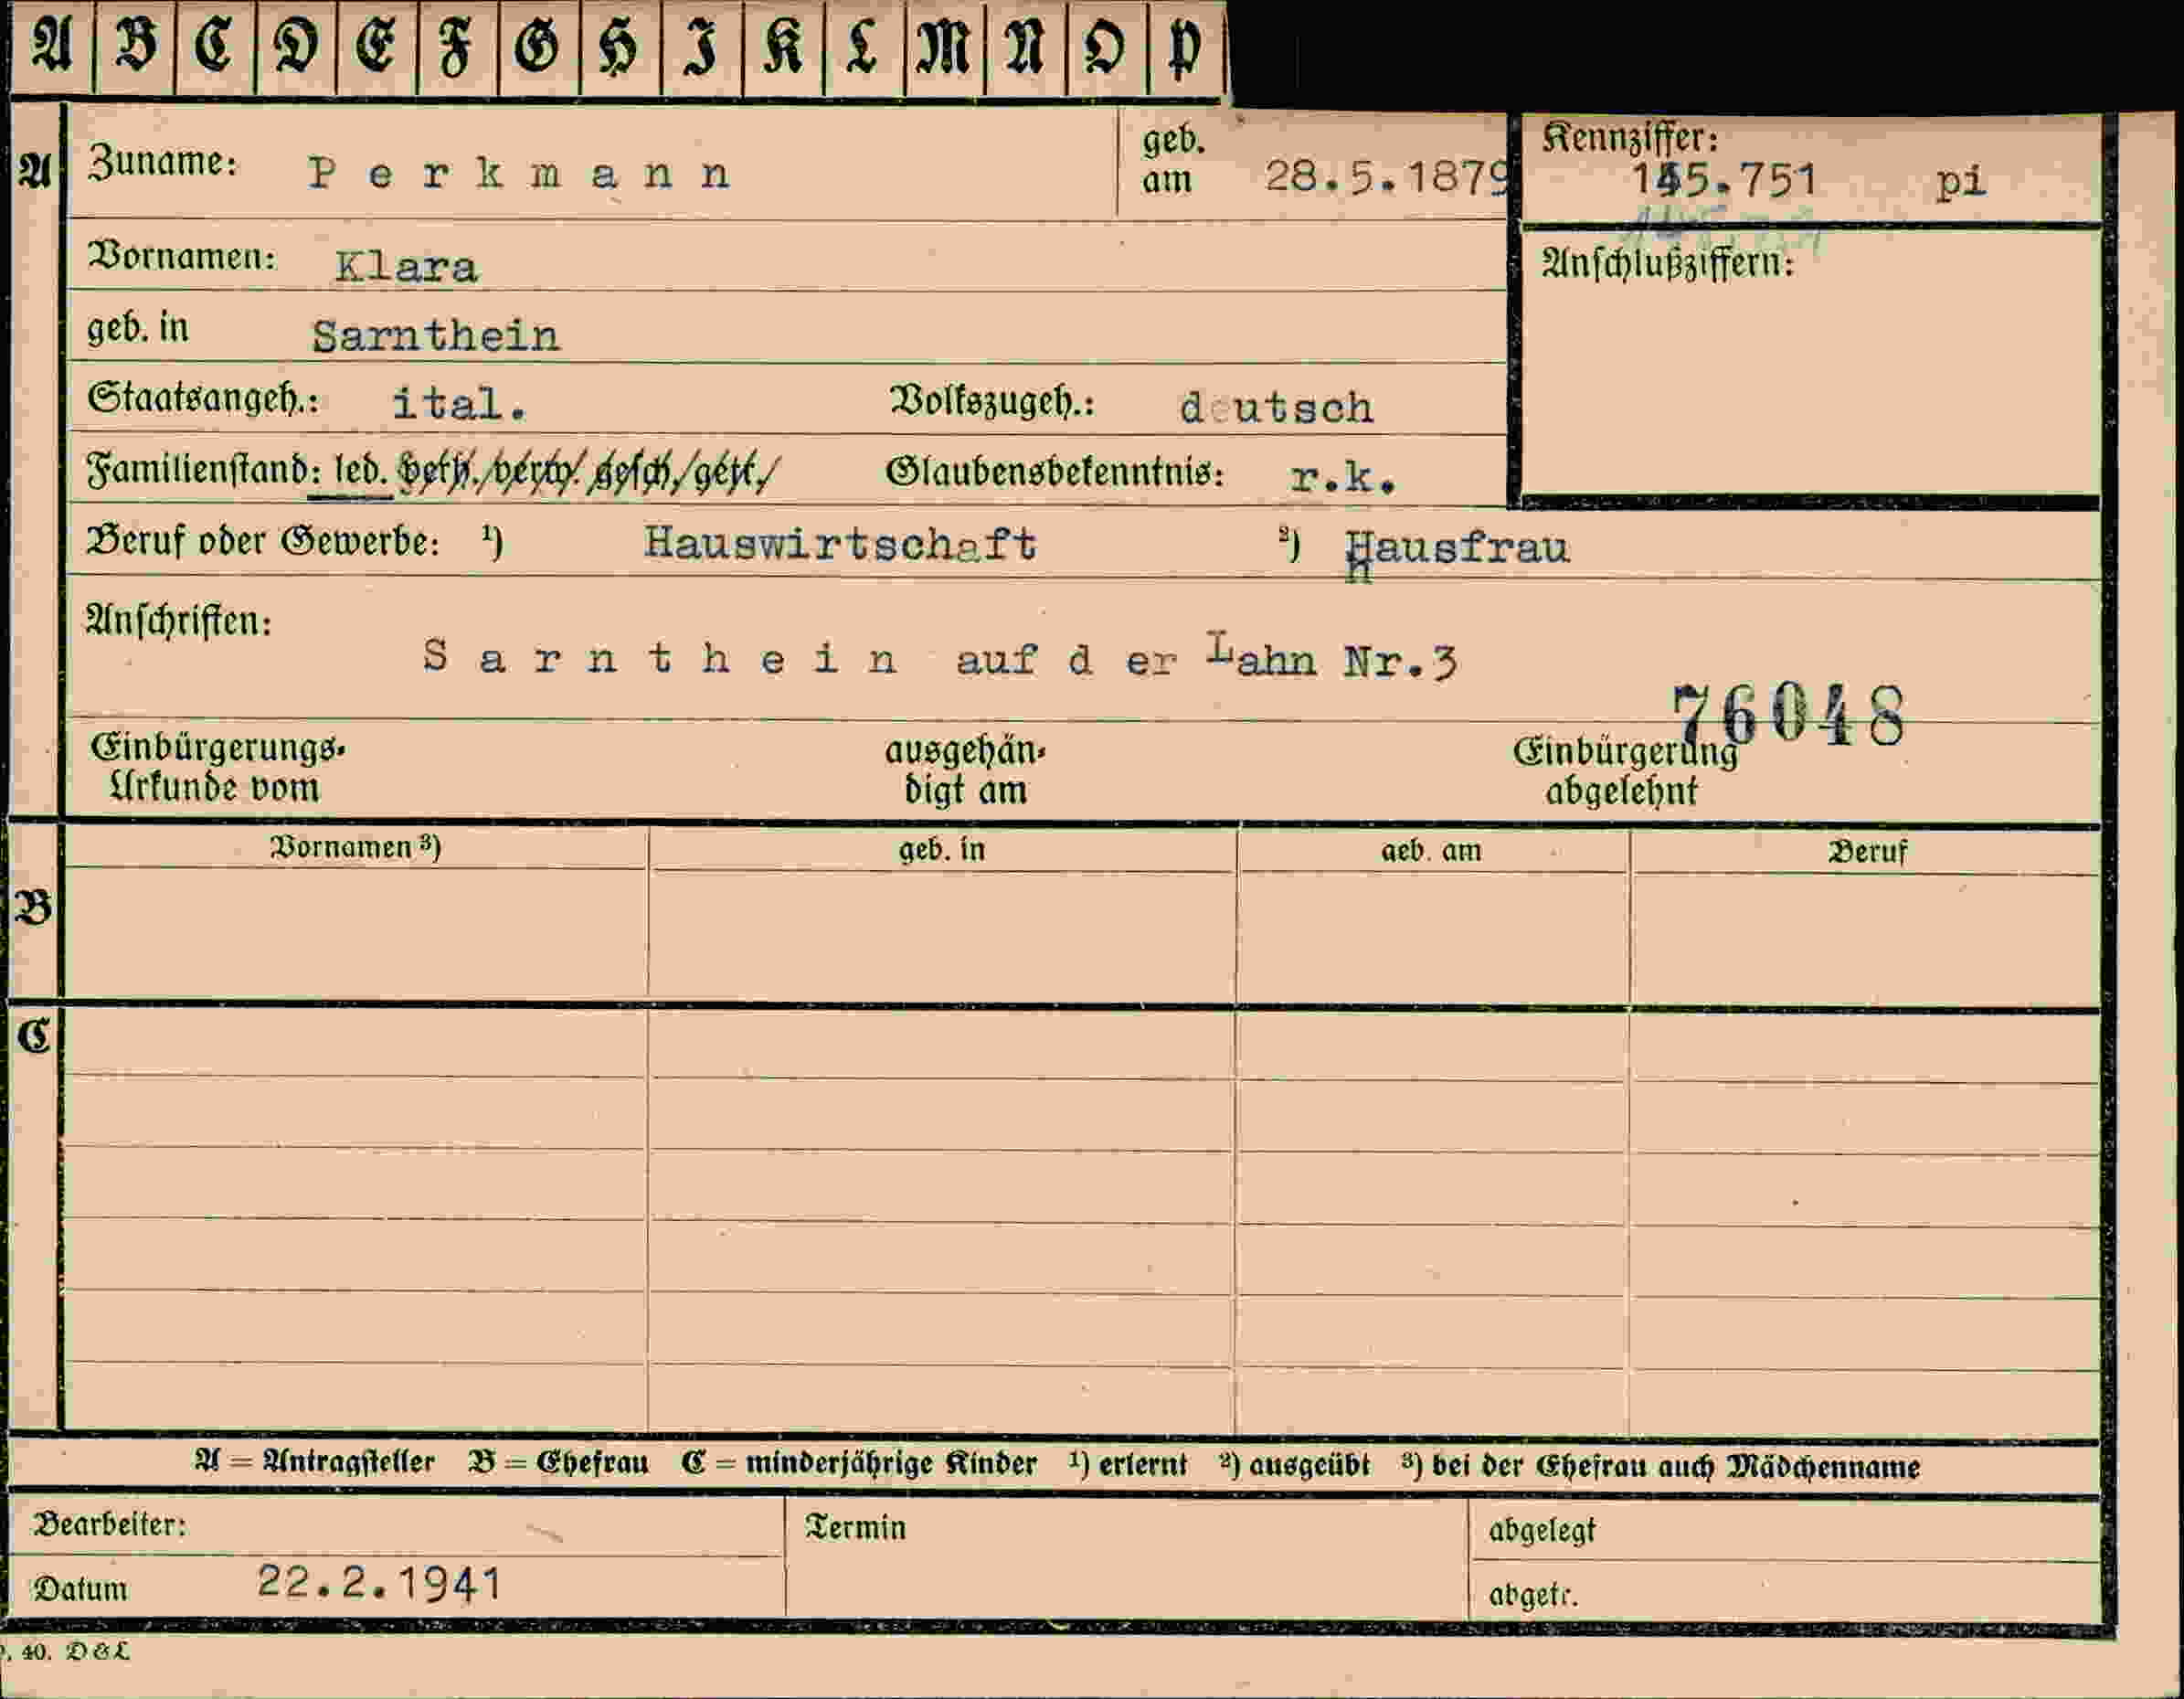Image resolution: width=2184 pixels, height=1699 pixels.
Task: Click the "Einbürgerung abgelehnt" label
Action: point(1624,771)
